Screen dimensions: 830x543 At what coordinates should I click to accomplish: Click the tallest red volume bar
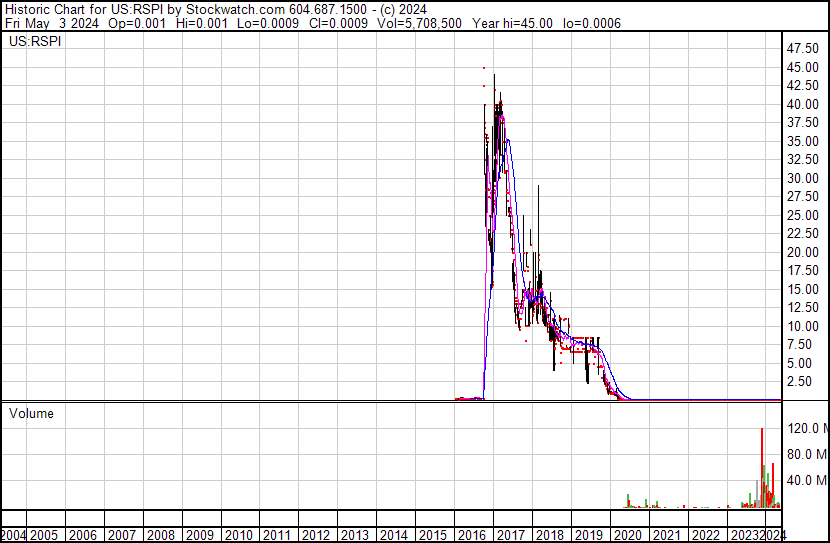[762, 468]
